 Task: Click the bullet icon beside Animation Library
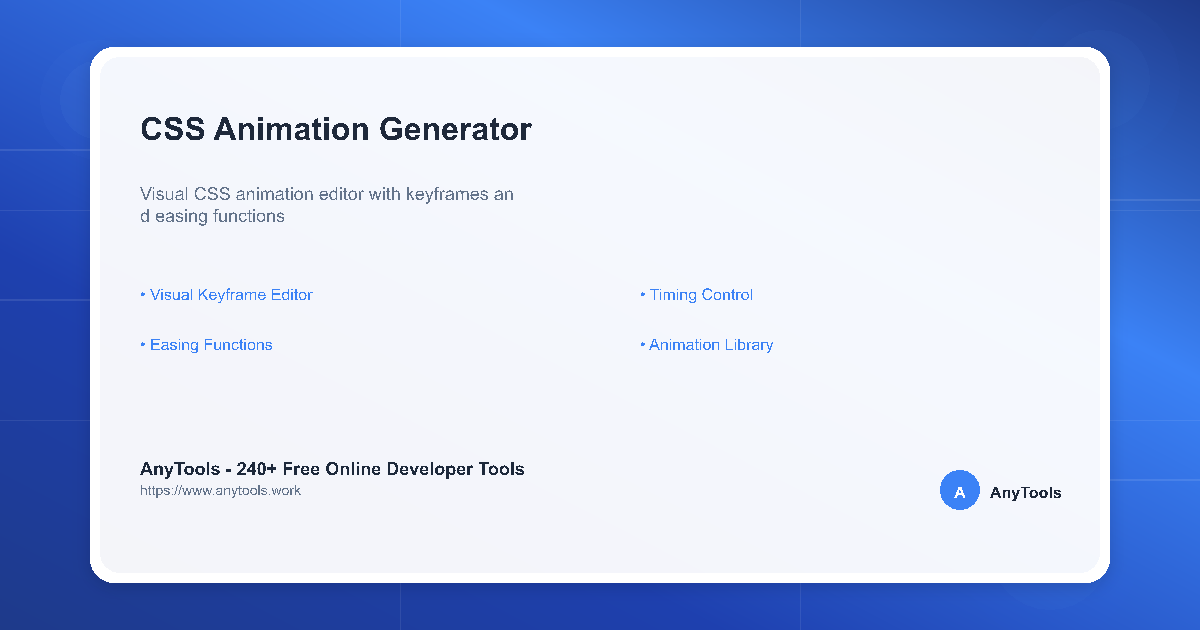click(x=642, y=344)
